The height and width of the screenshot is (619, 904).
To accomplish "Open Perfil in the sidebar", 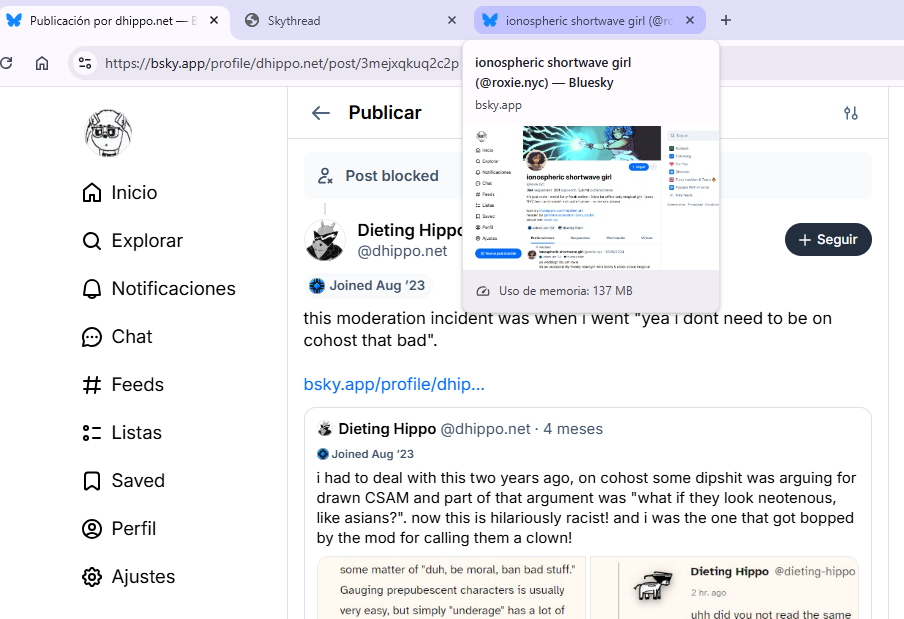I will (92, 529).
